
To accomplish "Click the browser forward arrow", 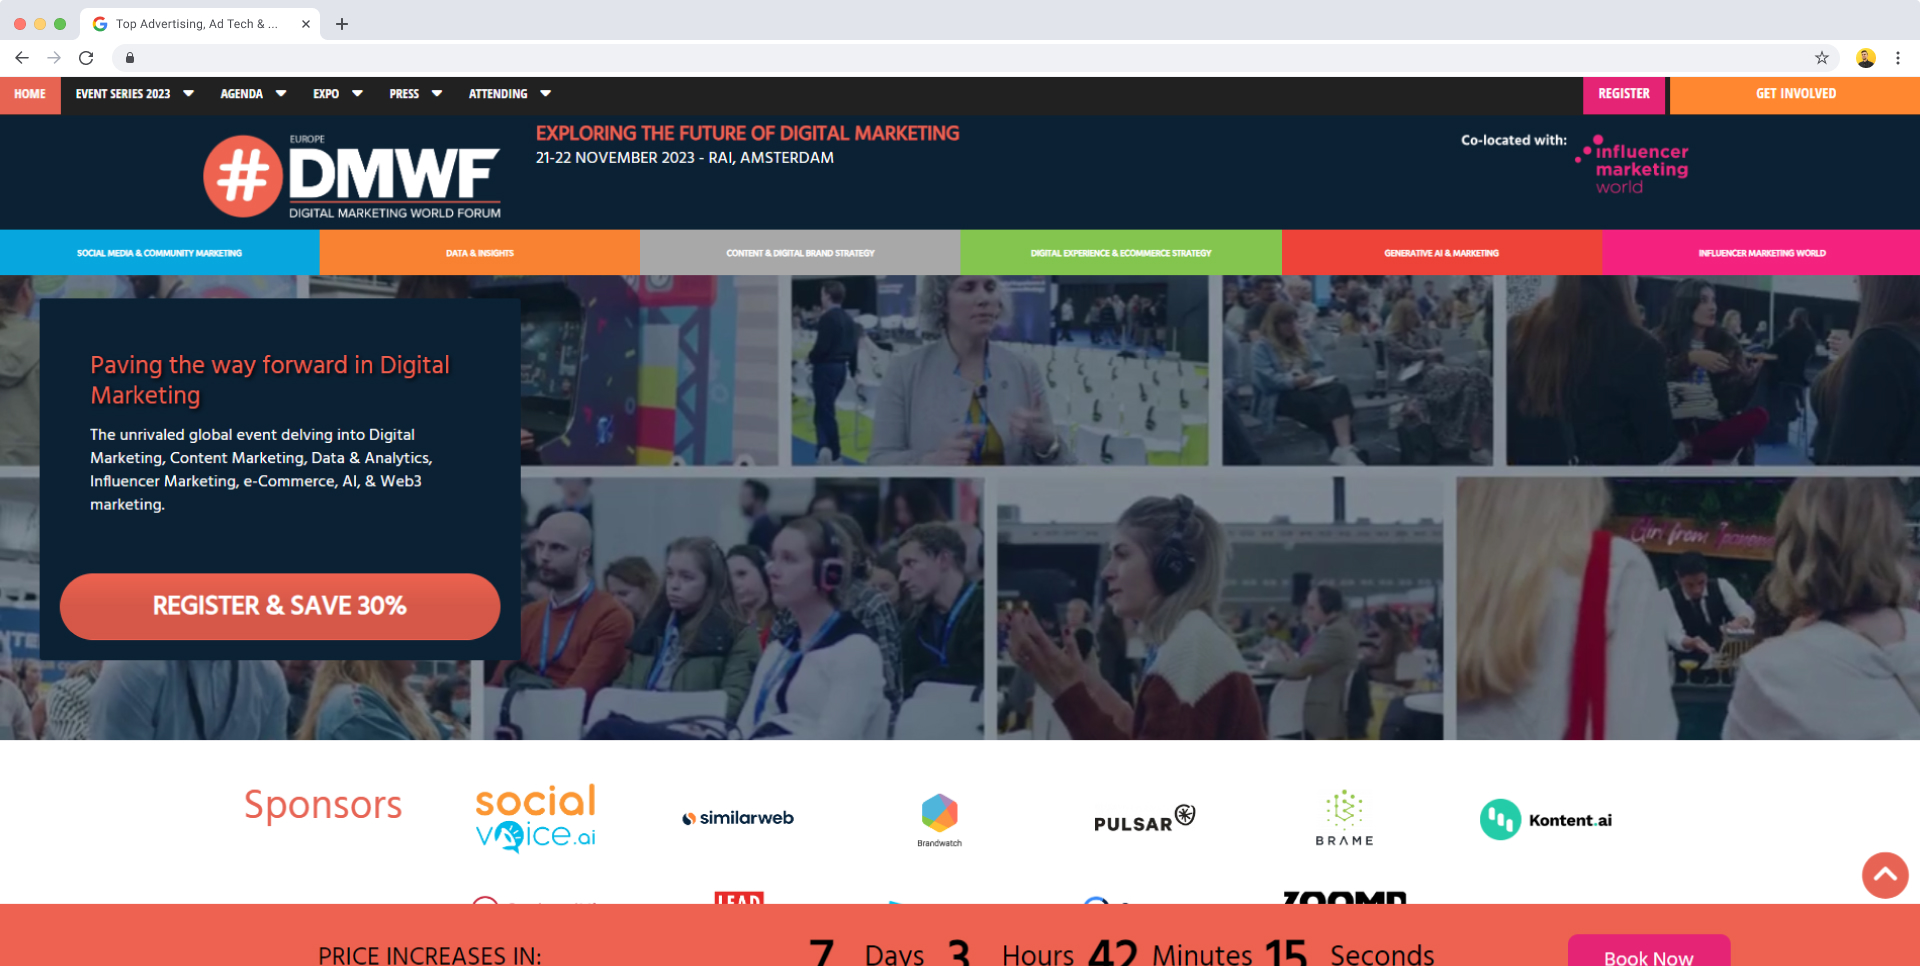I will coord(54,58).
